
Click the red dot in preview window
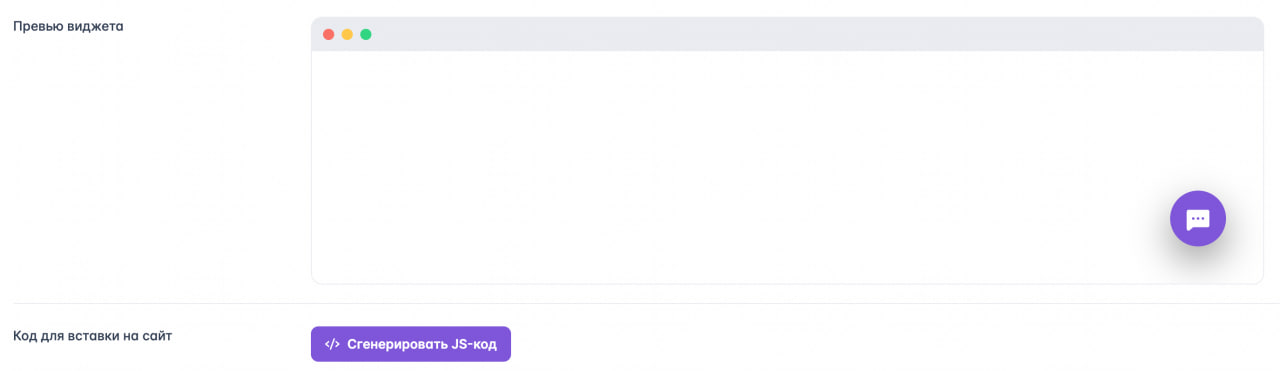tap(329, 34)
